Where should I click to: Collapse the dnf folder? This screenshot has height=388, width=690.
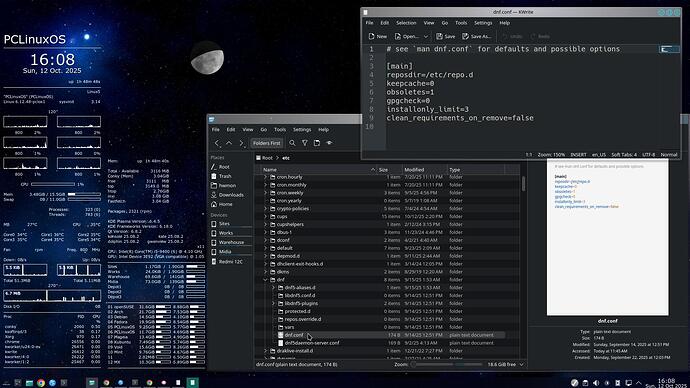[265, 280]
